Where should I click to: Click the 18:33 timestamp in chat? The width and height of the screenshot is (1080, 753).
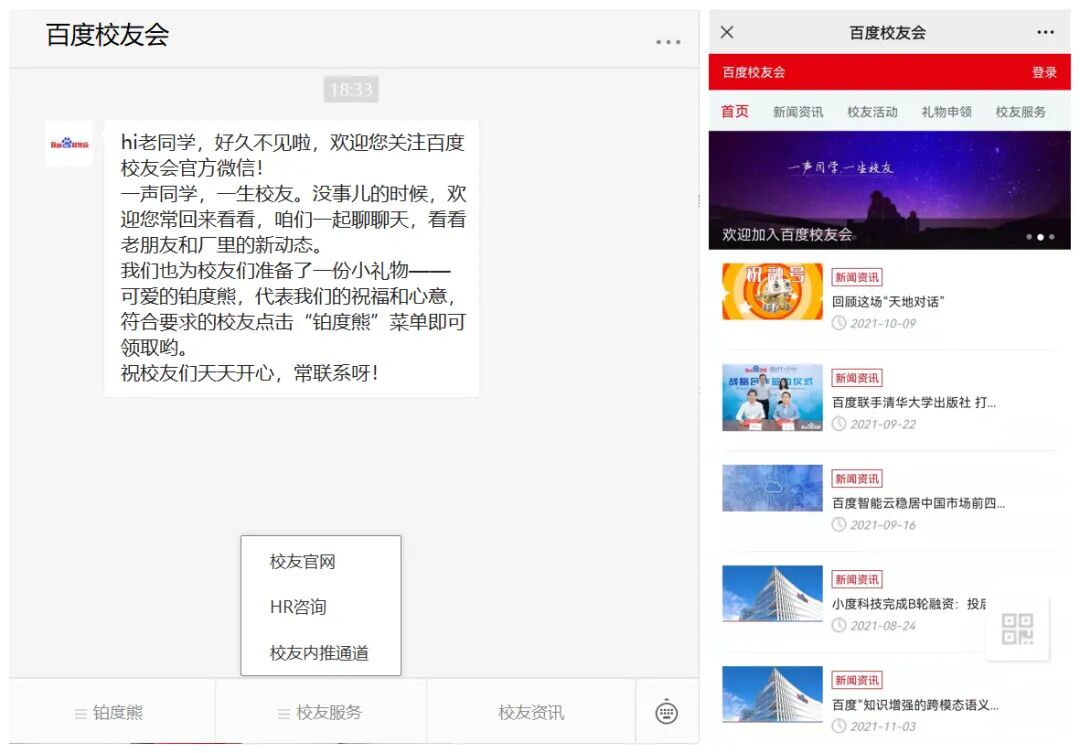[351, 89]
